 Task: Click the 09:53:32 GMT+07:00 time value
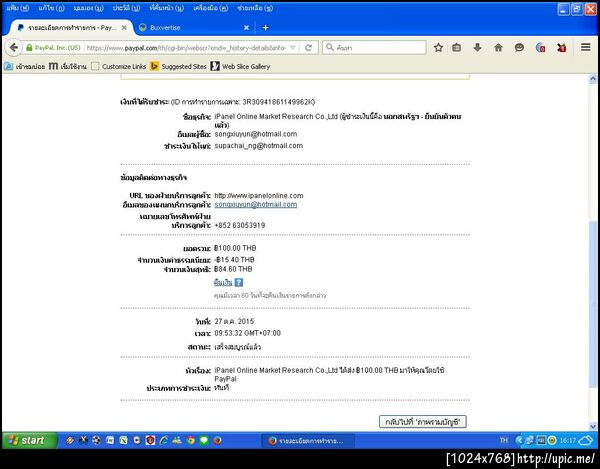coord(248,333)
